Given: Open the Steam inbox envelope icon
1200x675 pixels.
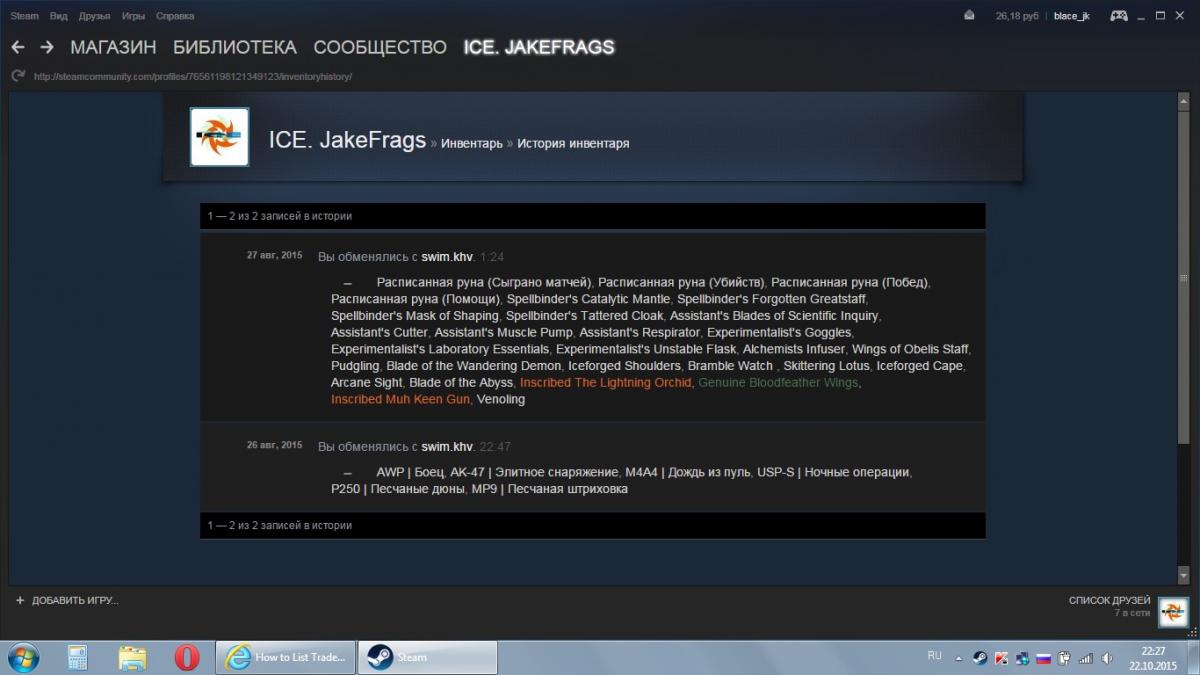Looking at the screenshot, I should (968, 15).
